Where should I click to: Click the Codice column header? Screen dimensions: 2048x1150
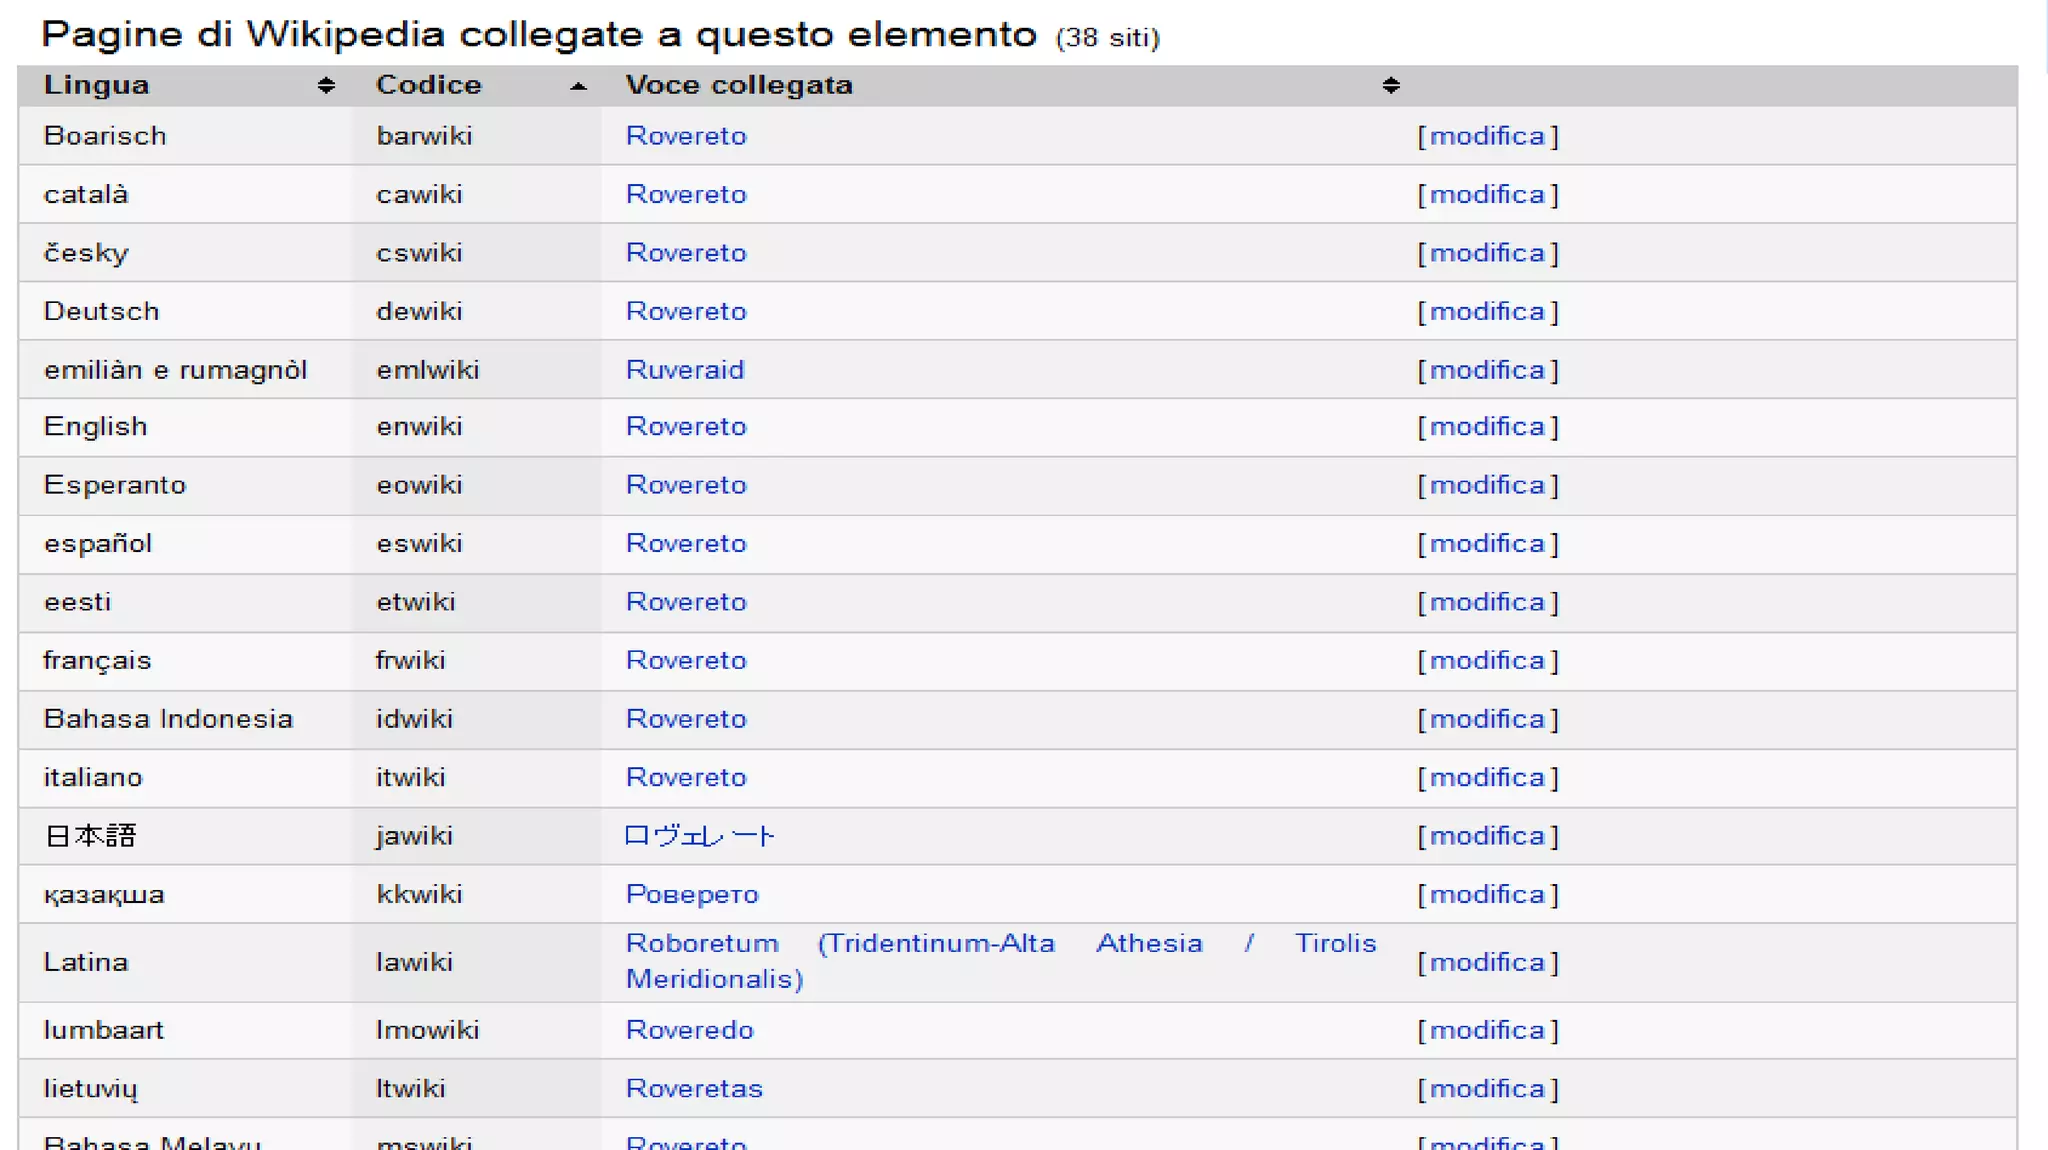point(428,85)
